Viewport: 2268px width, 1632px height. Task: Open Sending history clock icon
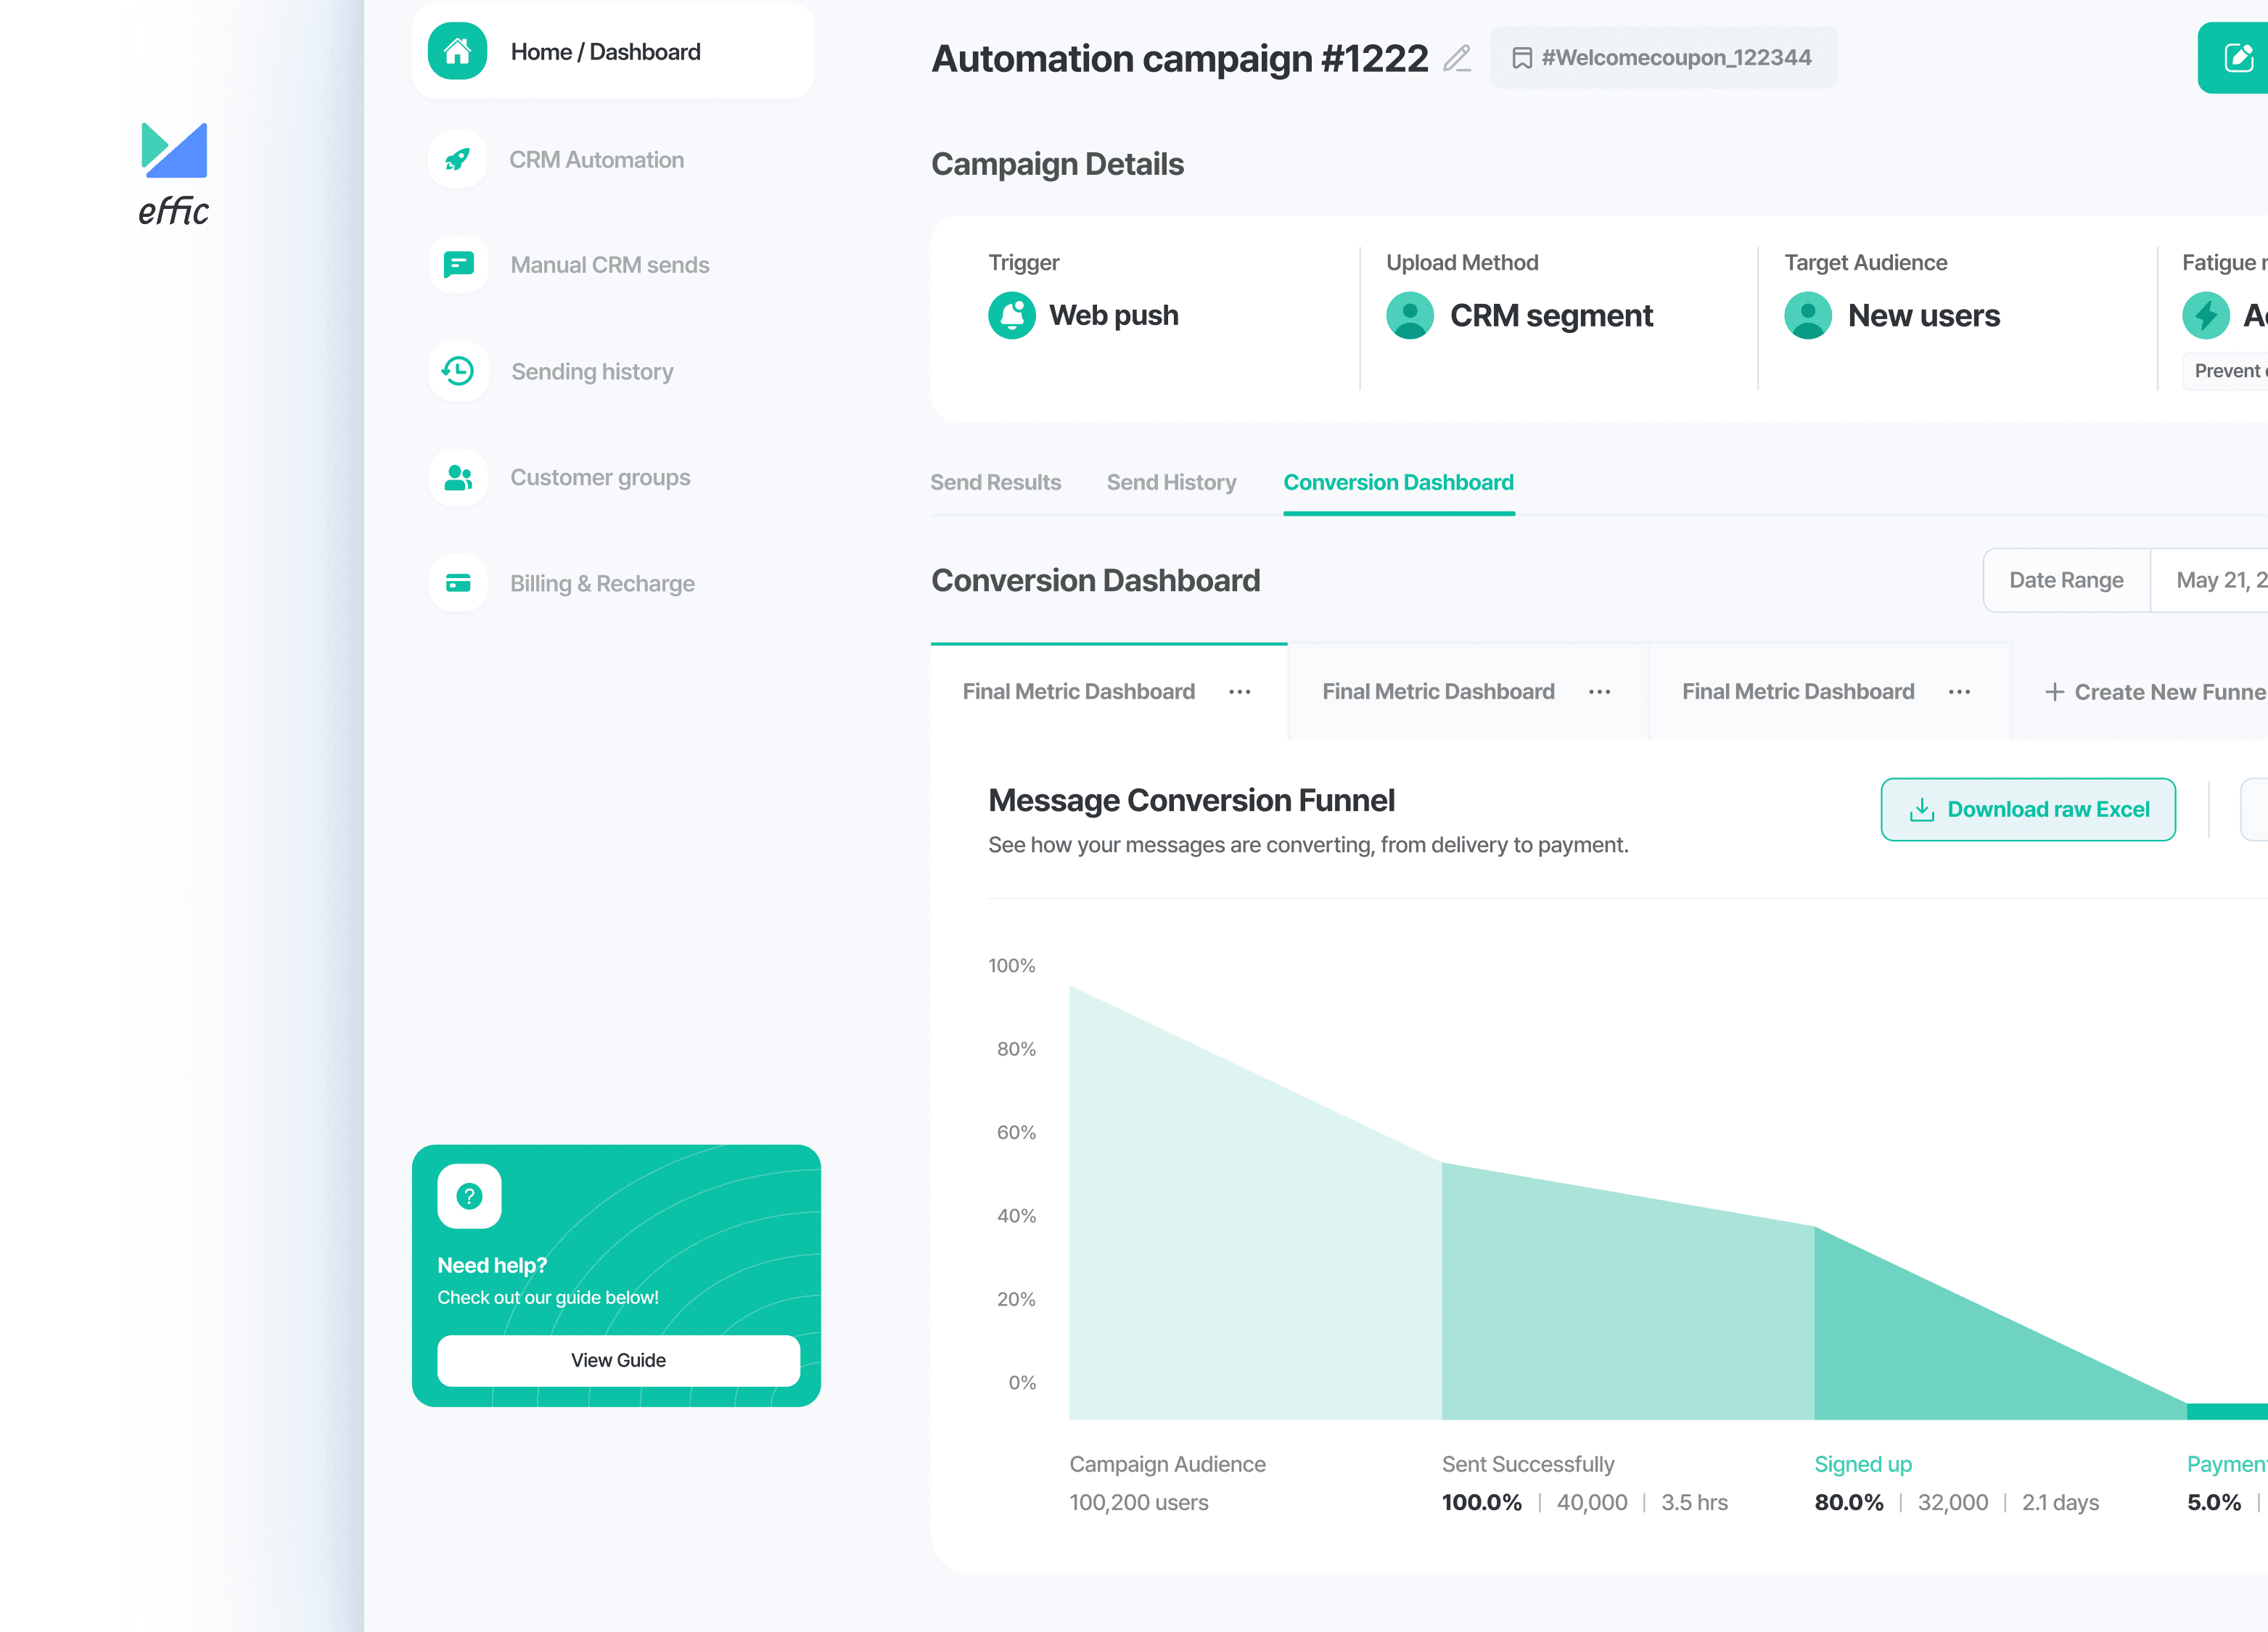coord(458,371)
